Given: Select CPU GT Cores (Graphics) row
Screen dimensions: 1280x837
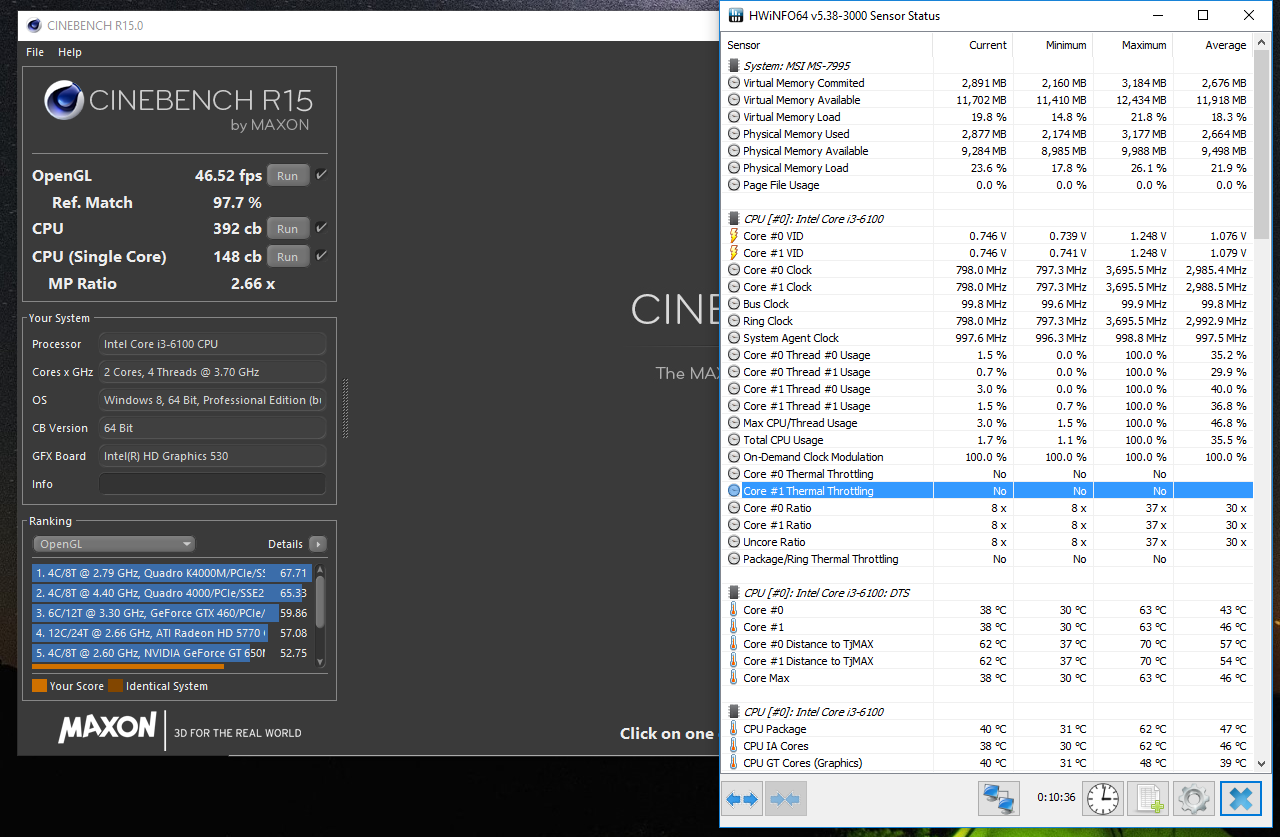Looking at the screenshot, I should coord(987,763).
